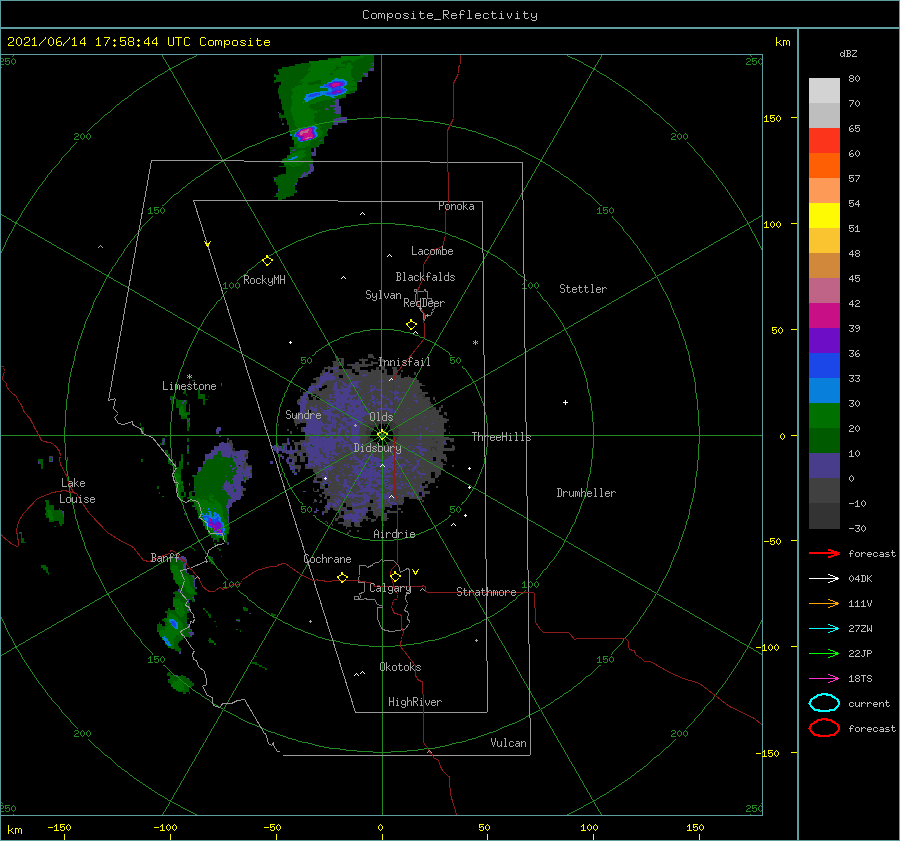
Task: Click the magenta storm core northeast of Banff
Action: 214,524
